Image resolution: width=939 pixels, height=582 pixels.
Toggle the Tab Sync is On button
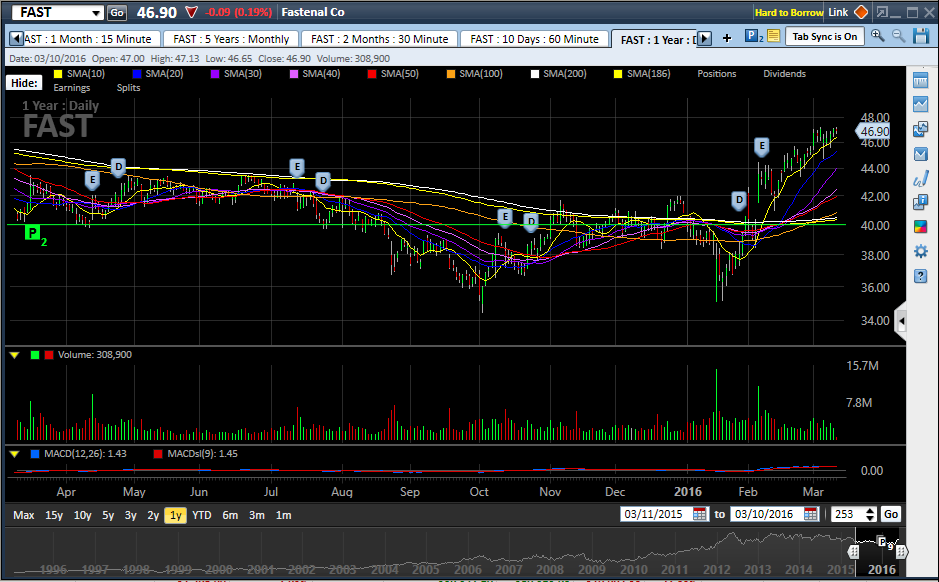[x=825, y=37]
